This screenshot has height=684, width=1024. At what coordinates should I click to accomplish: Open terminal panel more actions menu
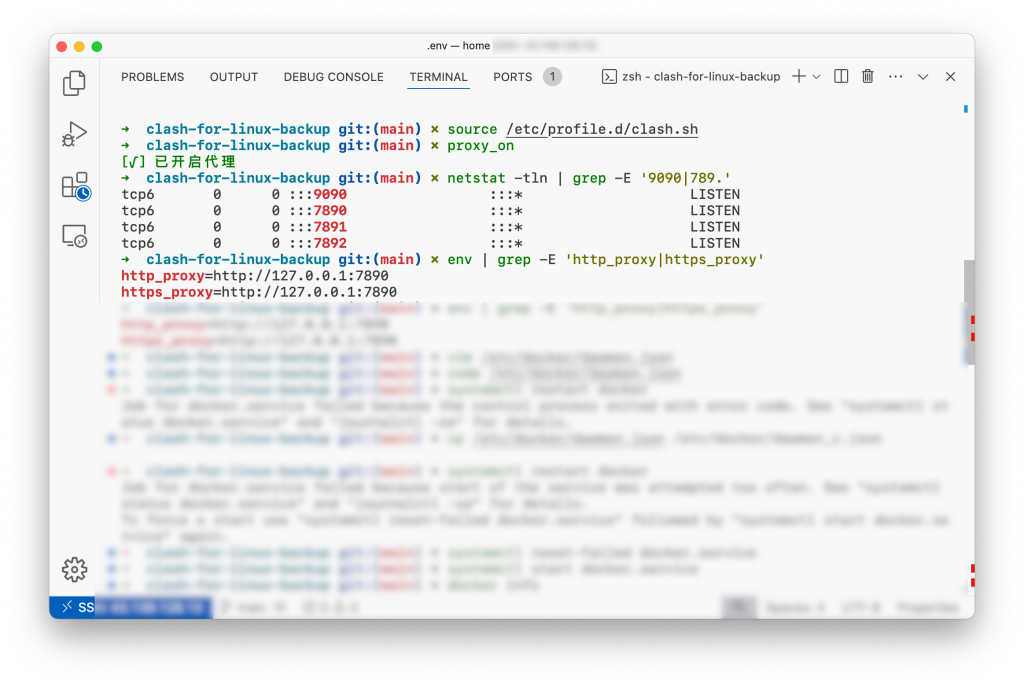(895, 77)
